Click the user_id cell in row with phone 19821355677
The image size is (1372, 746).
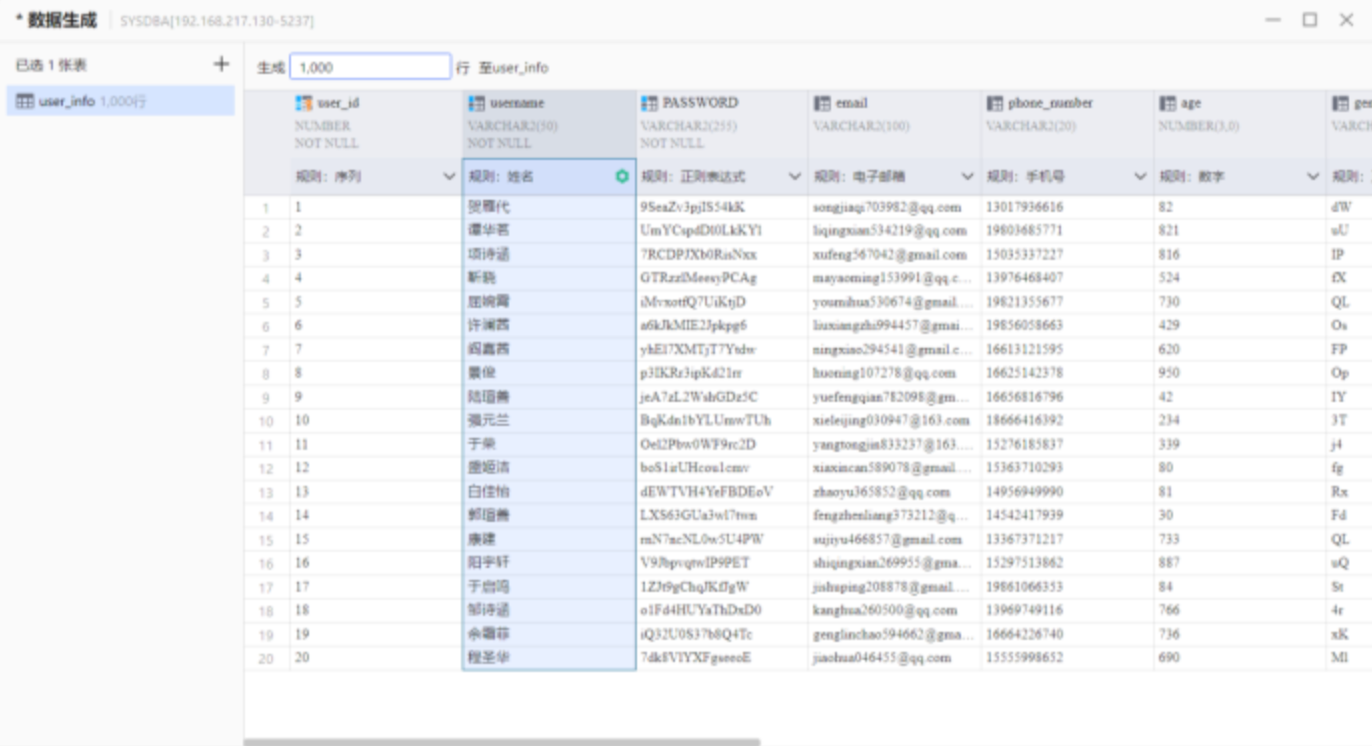pos(376,302)
